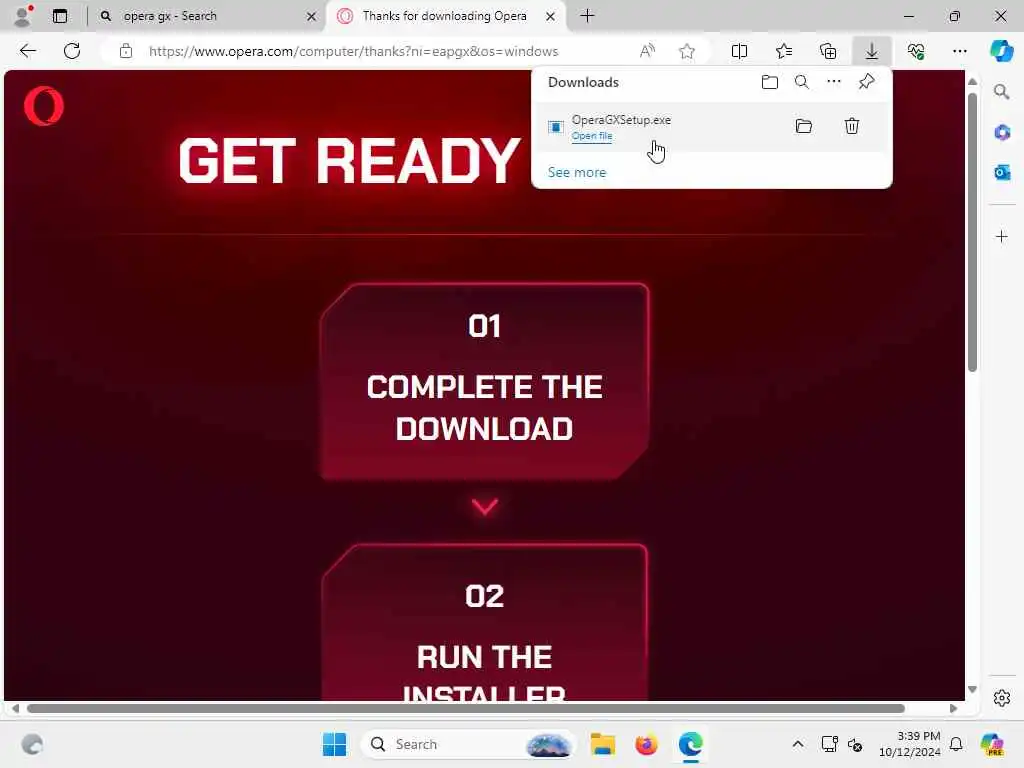
Task: Open the Windows Start menu
Action: (334, 744)
